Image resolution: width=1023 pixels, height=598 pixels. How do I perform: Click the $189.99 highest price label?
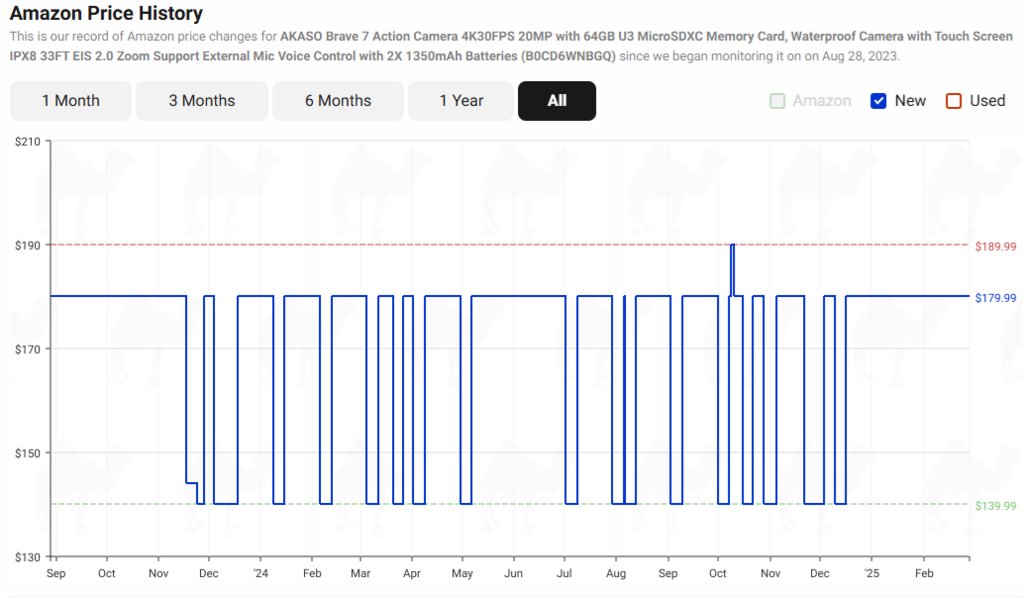pos(996,247)
